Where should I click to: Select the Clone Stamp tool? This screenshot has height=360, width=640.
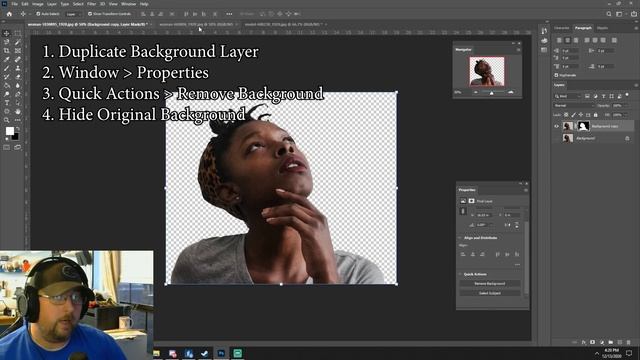(x=18, y=68)
